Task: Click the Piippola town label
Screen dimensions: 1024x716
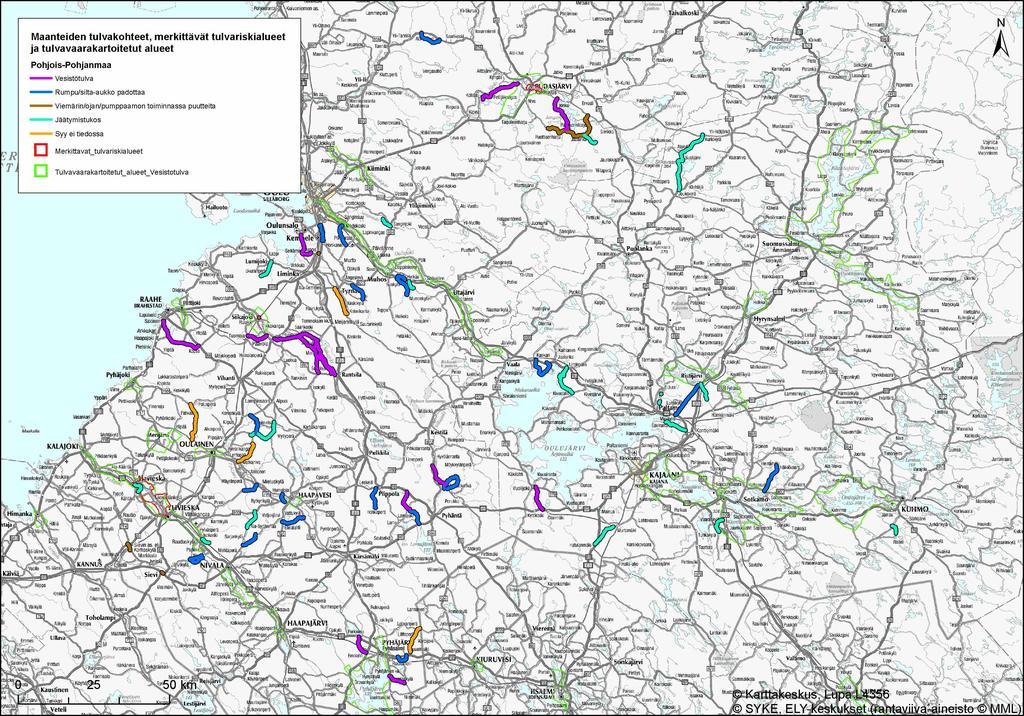Action: click(x=389, y=495)
